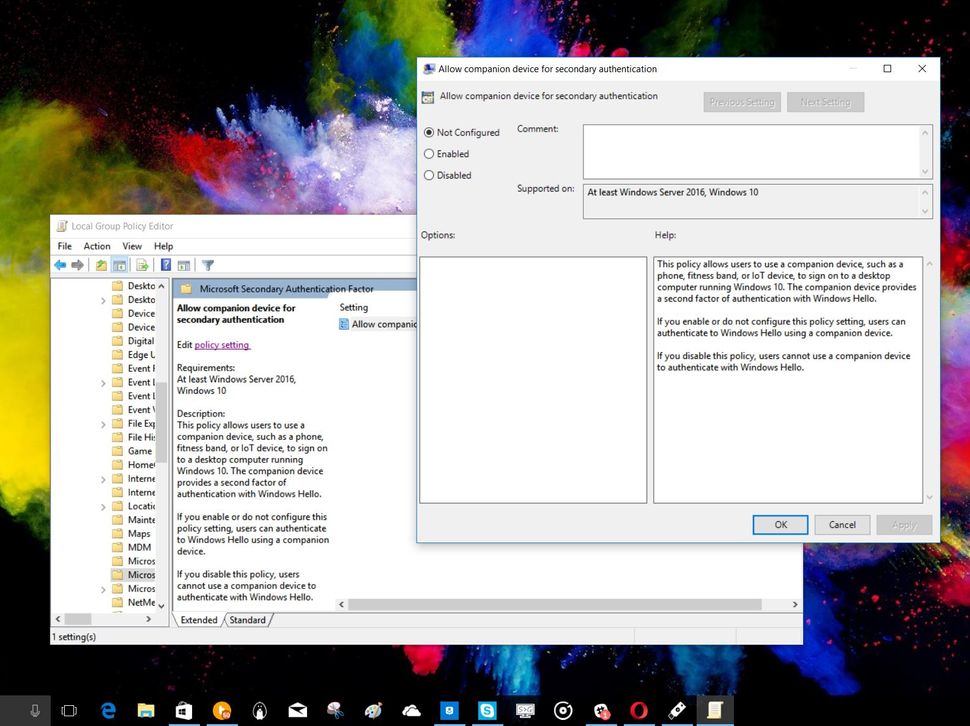The height and width of the screenshot is (726, 970).
Task: Open the Action menu
Action: pyautogui.click(x=97, y=245)
